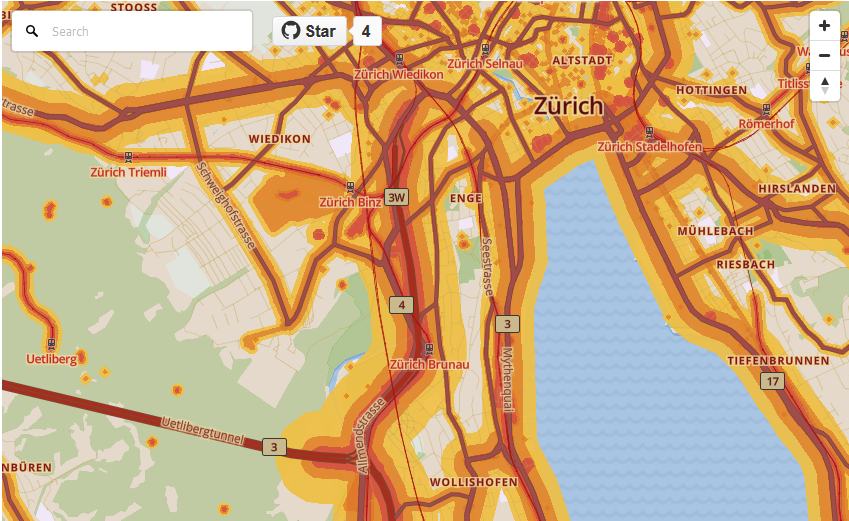Select the Zürich Brunau station icon
The width and height of the screenshot is (849, 521).
[429, 349]
